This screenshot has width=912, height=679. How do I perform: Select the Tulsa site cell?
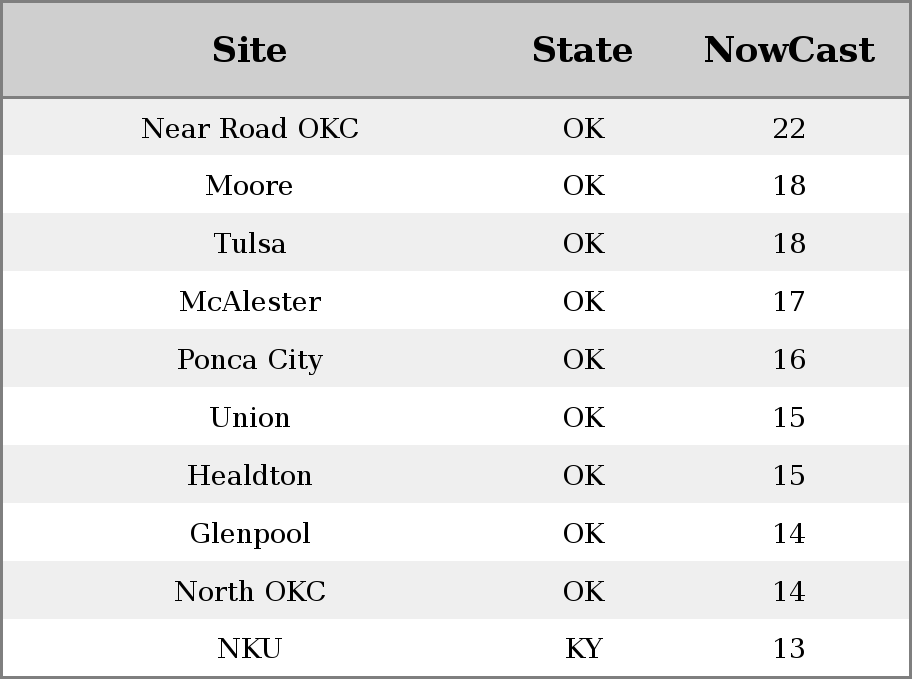[250, 243]
